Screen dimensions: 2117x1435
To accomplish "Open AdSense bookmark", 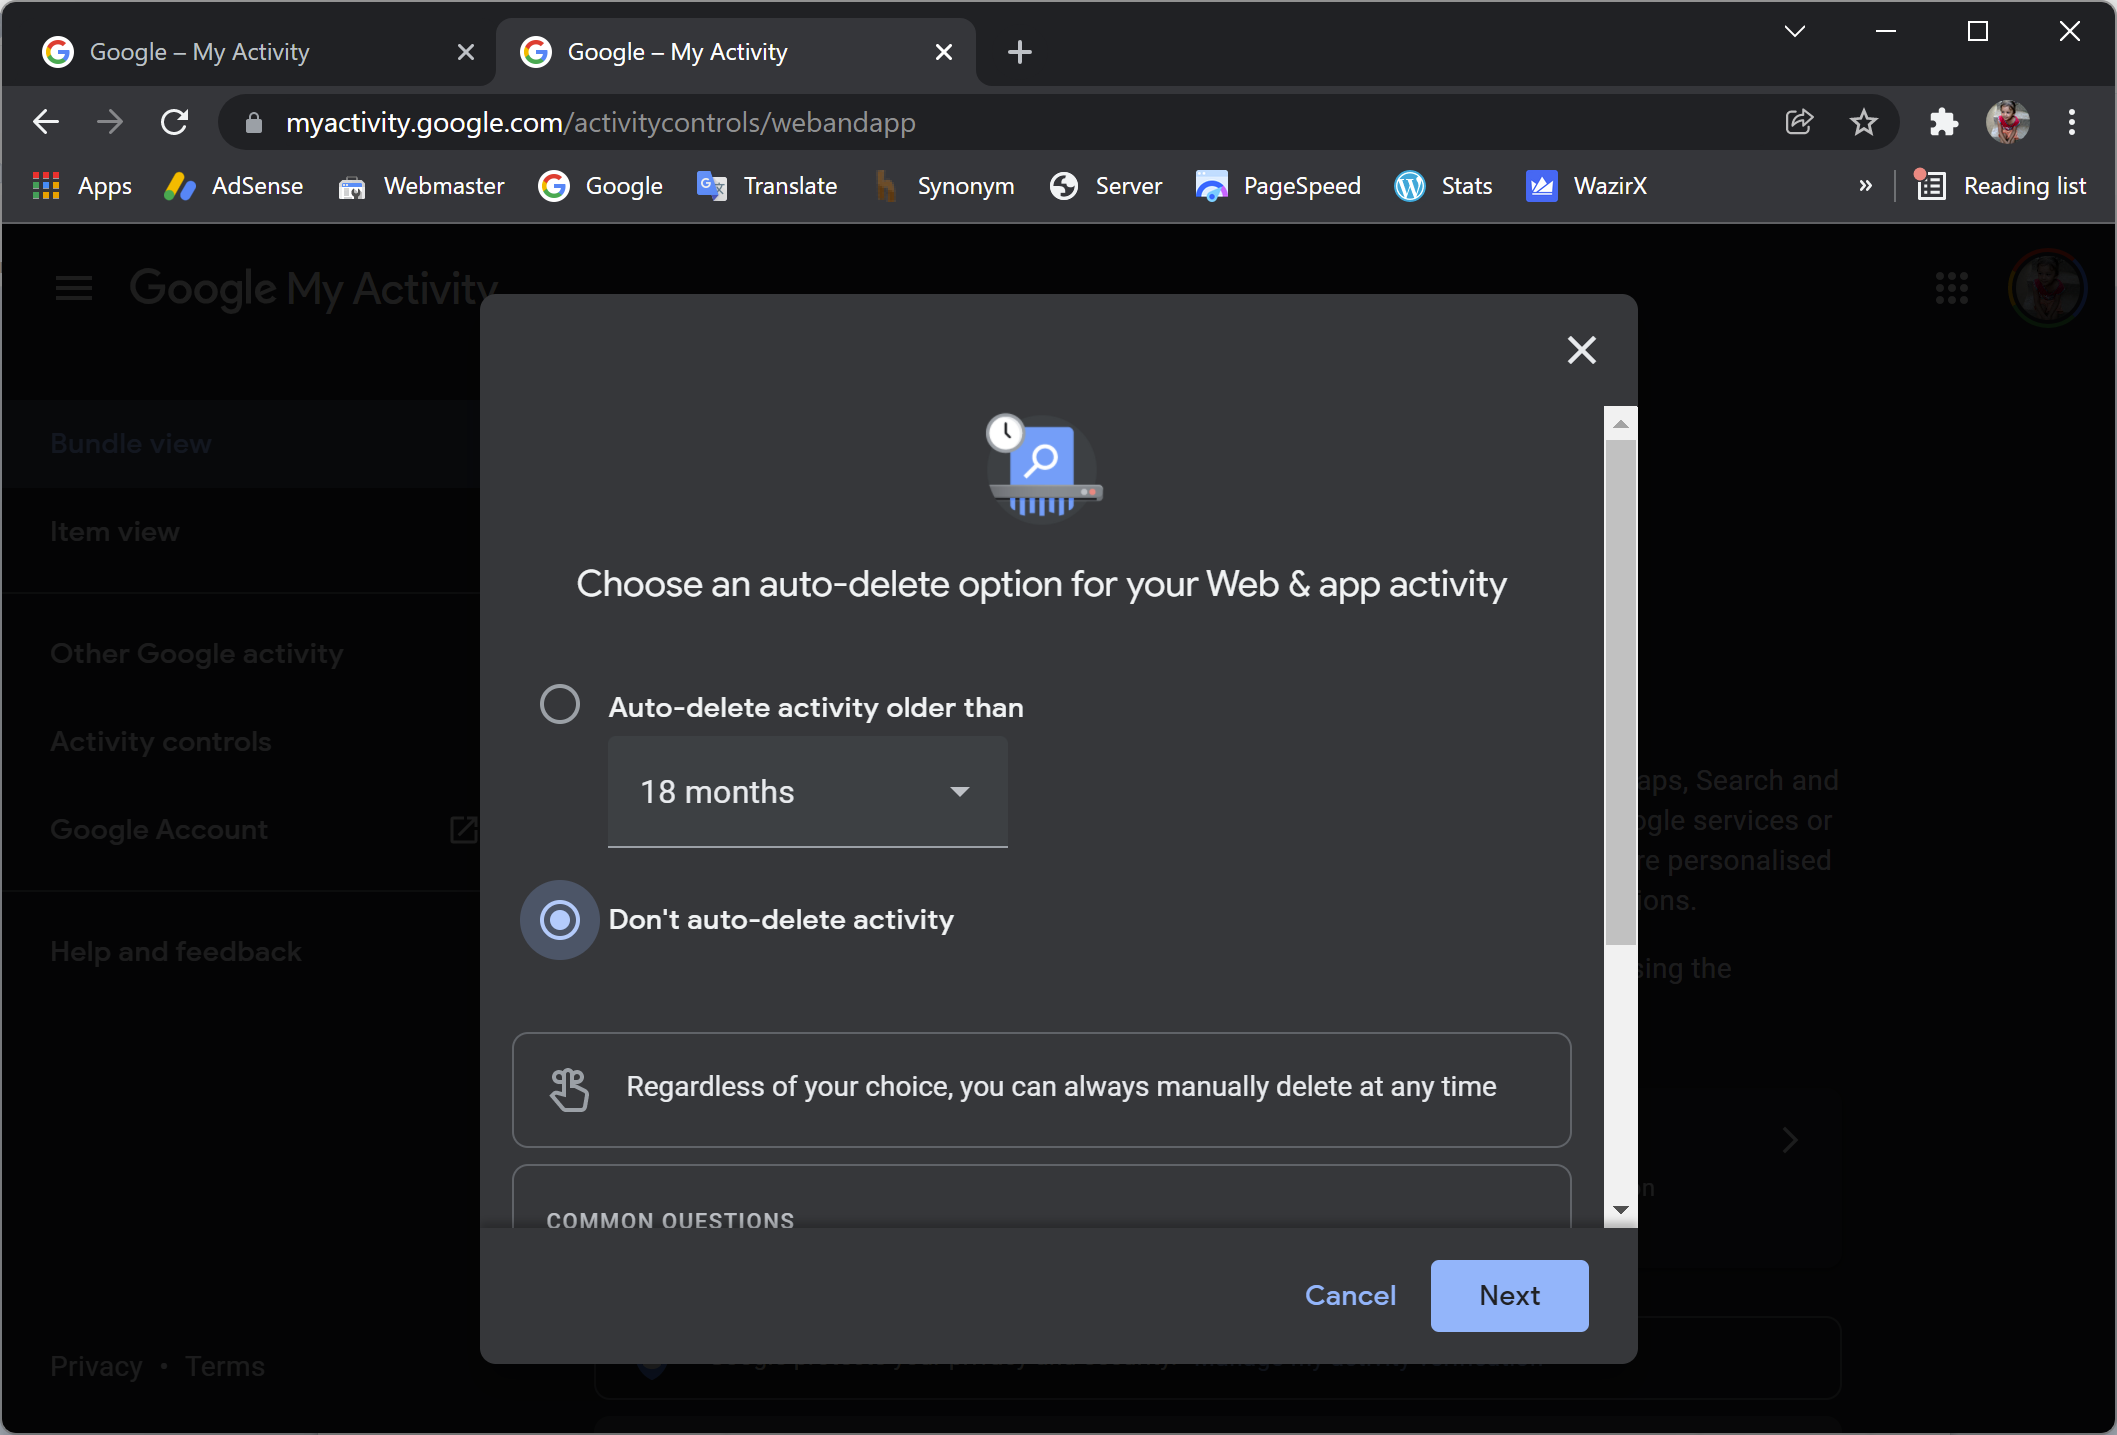I will 234,186.
